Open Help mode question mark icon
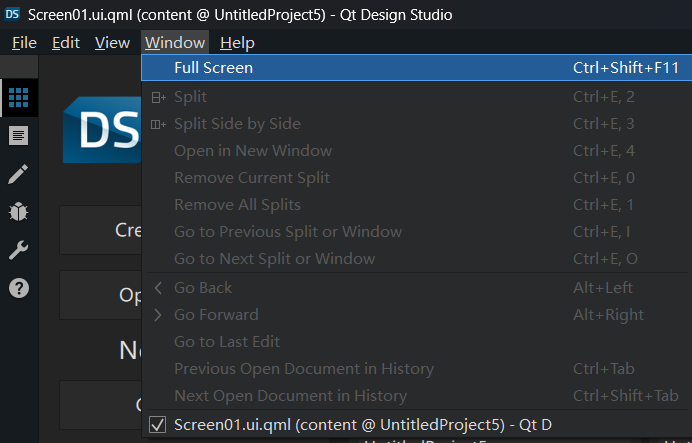Image resolution: width=692 pixels, height=443 pixels. point(18,288)
